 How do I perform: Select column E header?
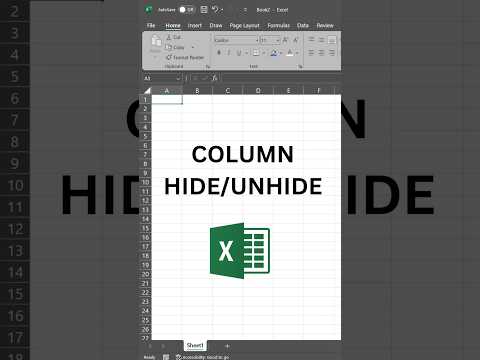(288, 91)
